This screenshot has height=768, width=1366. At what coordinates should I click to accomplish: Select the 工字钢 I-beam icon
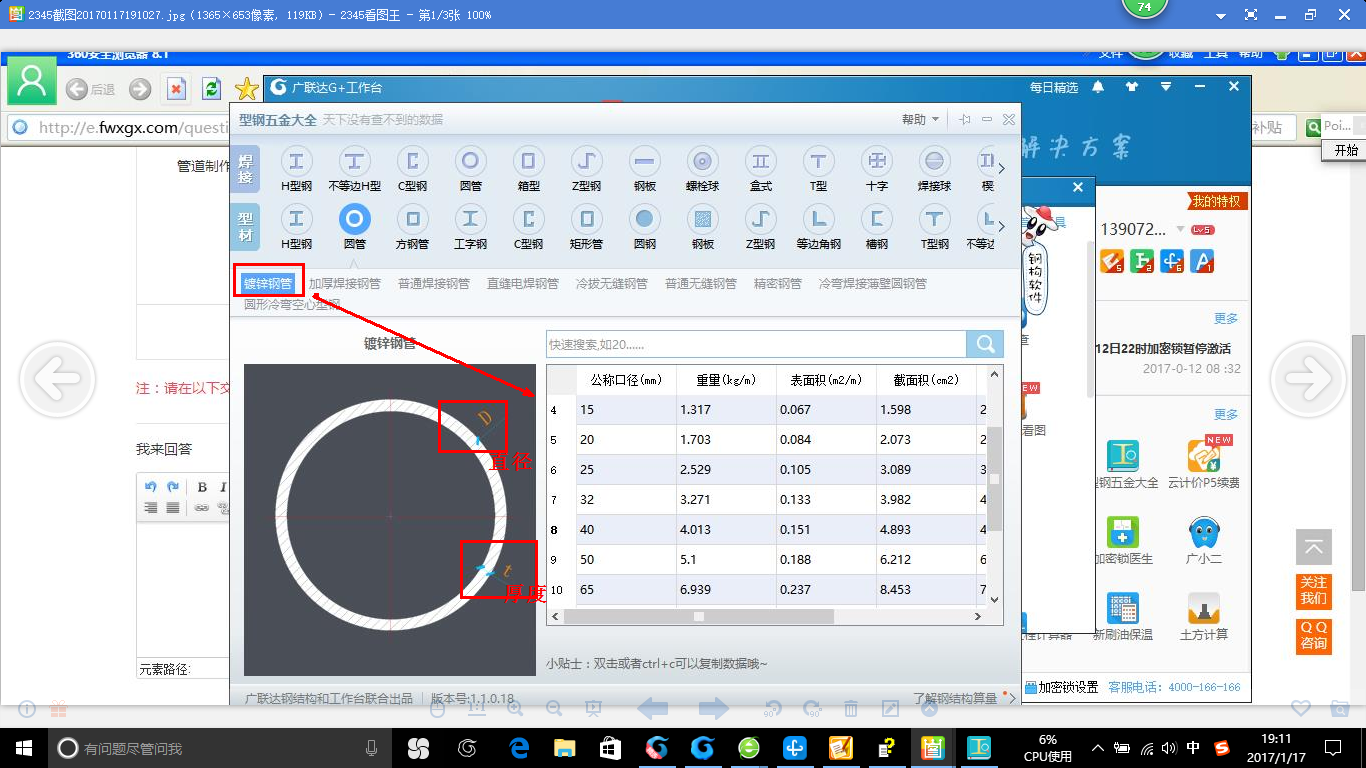click(x=470, y=219)
